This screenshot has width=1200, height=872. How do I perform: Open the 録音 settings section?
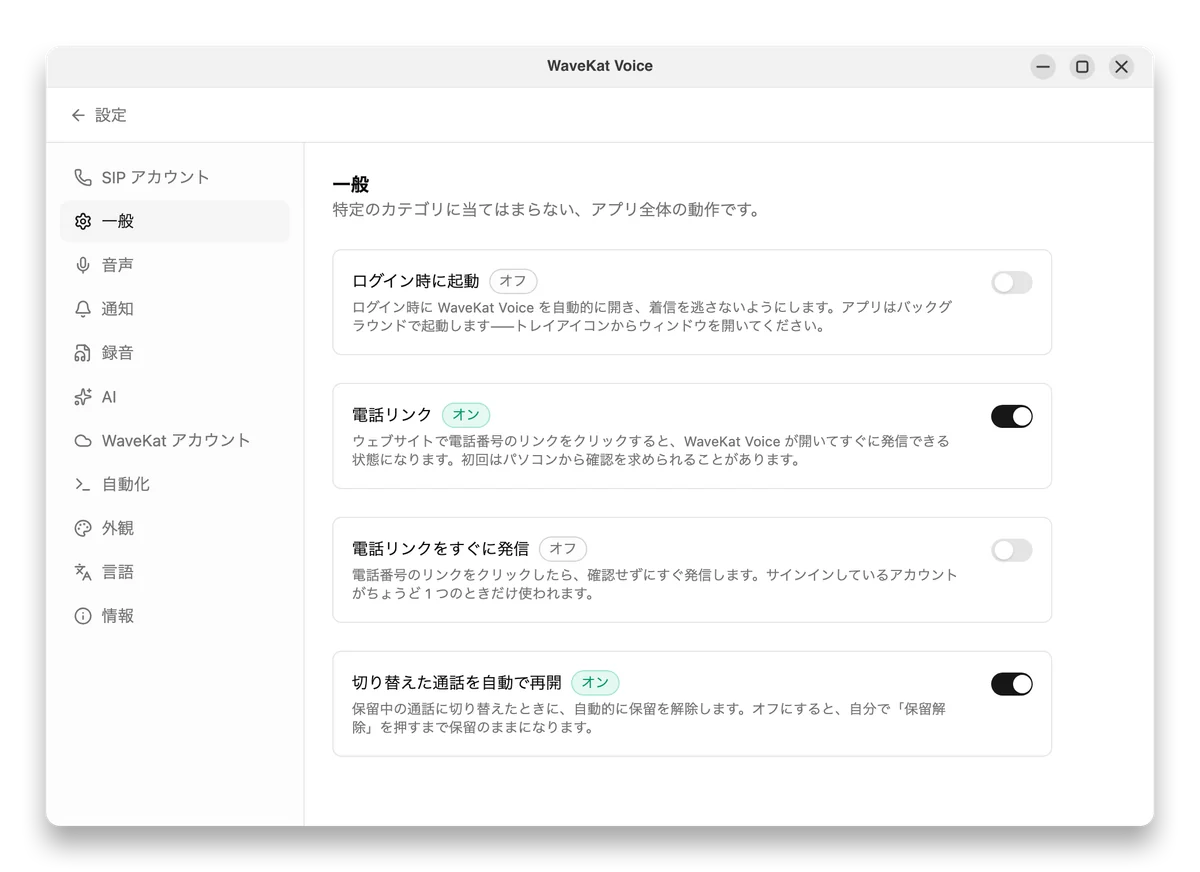coord(175,353)
